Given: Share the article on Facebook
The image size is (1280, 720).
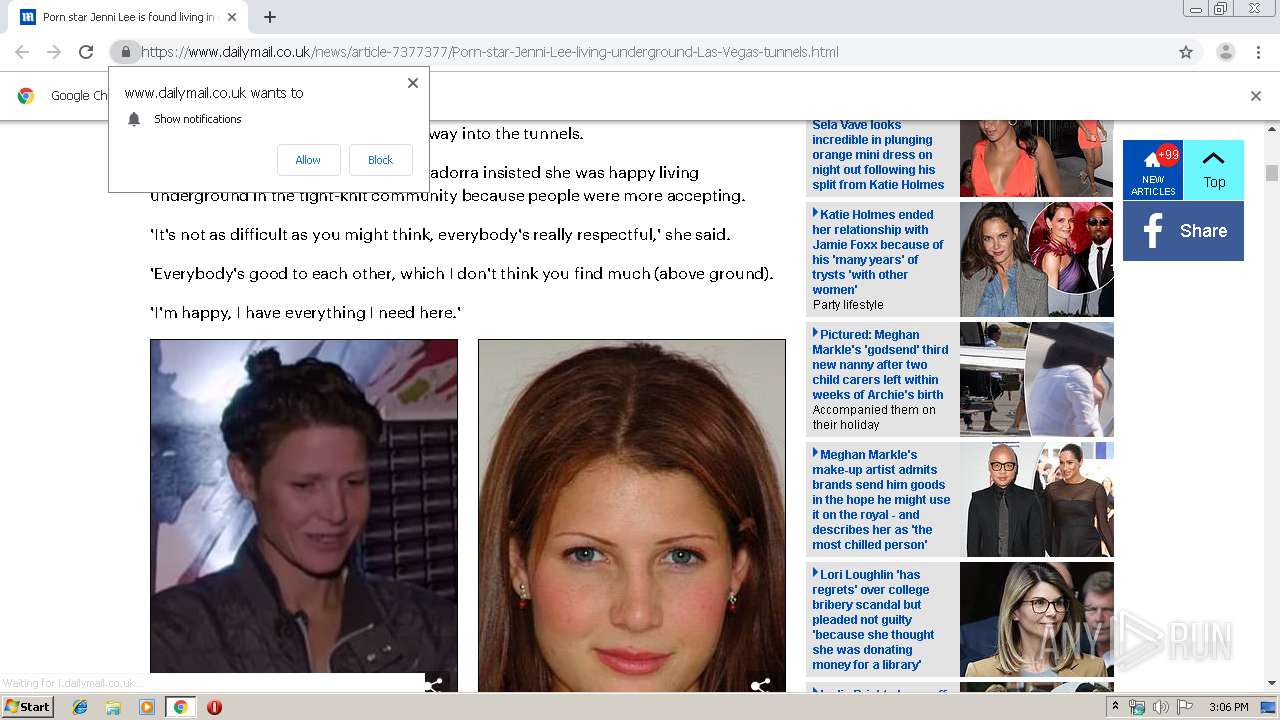Looking at the screenshot, I should [1183, 231].
